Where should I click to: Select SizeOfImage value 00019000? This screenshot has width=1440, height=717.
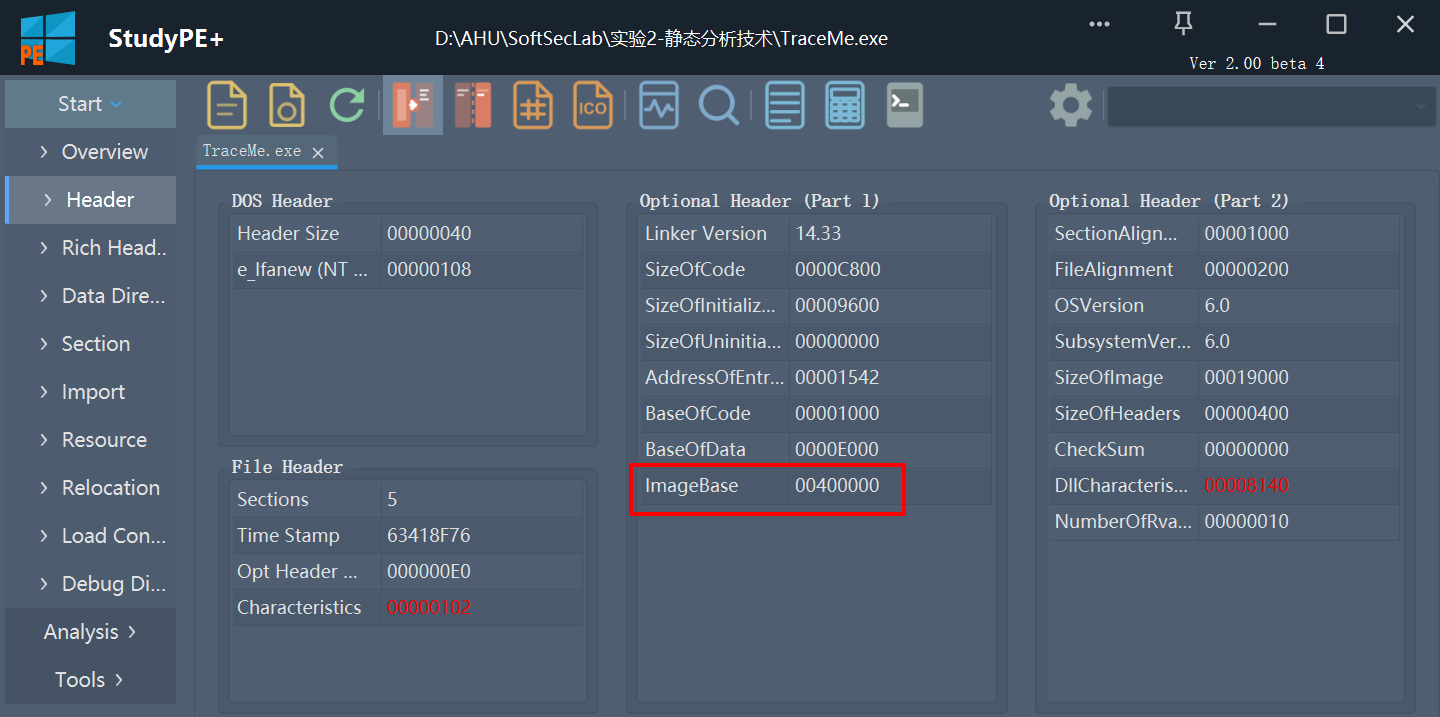[1247, 377]
